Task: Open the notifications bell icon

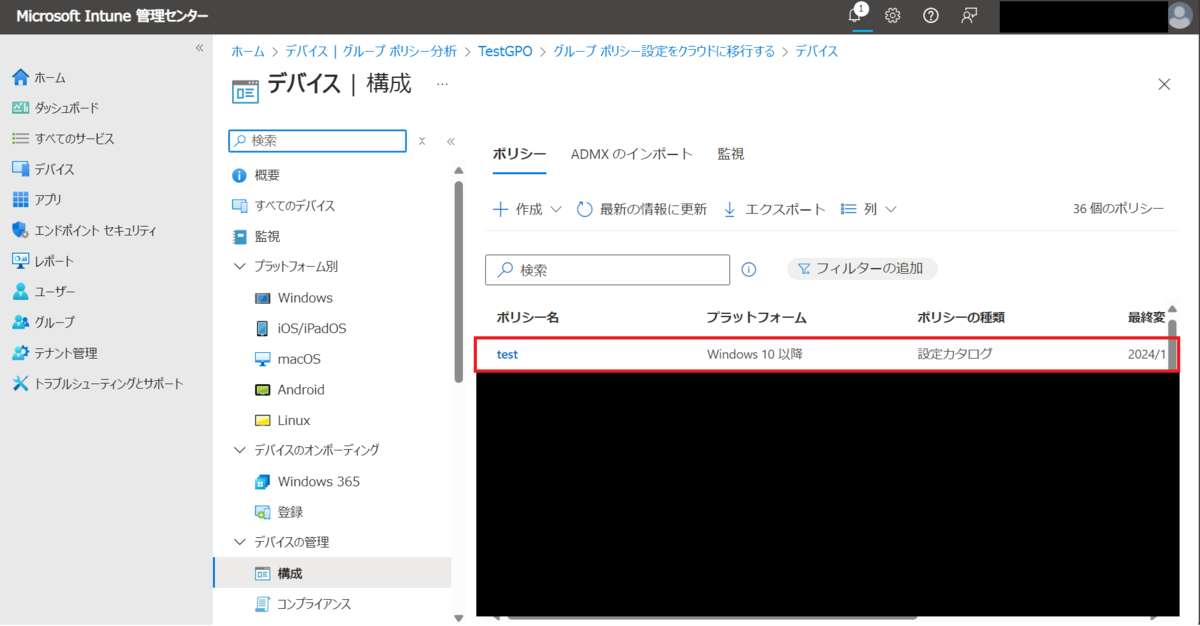Action: coord(856,16)
